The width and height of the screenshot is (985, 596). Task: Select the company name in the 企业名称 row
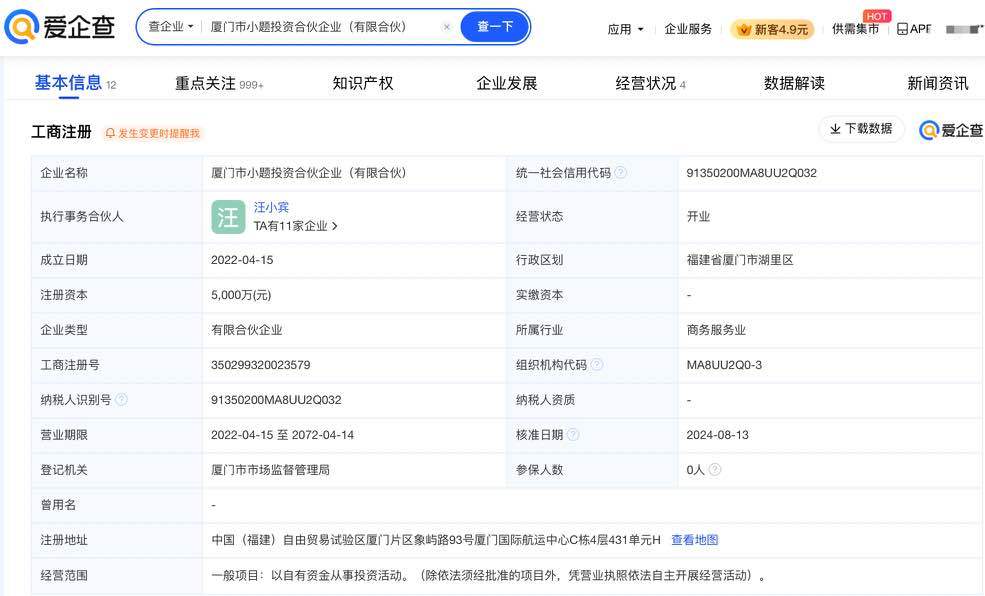point(308,173)
